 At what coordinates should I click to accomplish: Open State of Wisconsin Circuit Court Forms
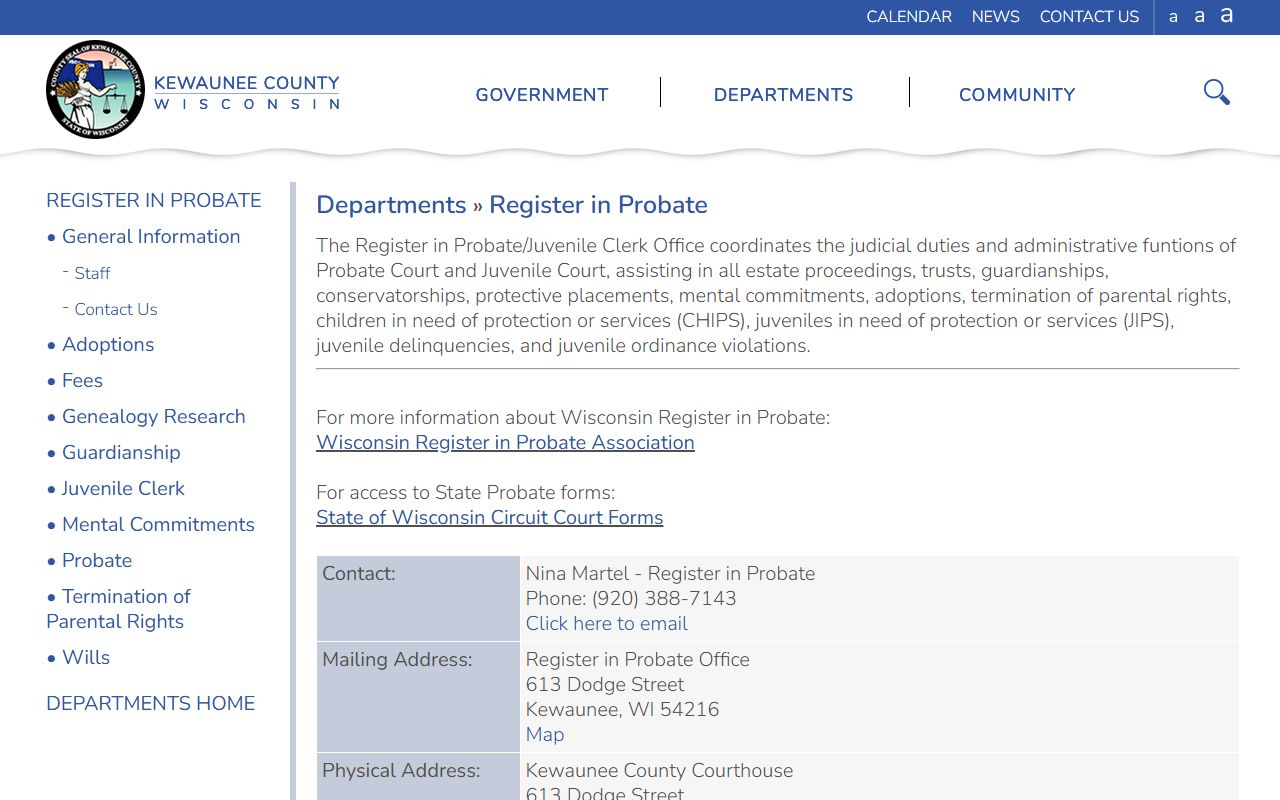(490, 518)
